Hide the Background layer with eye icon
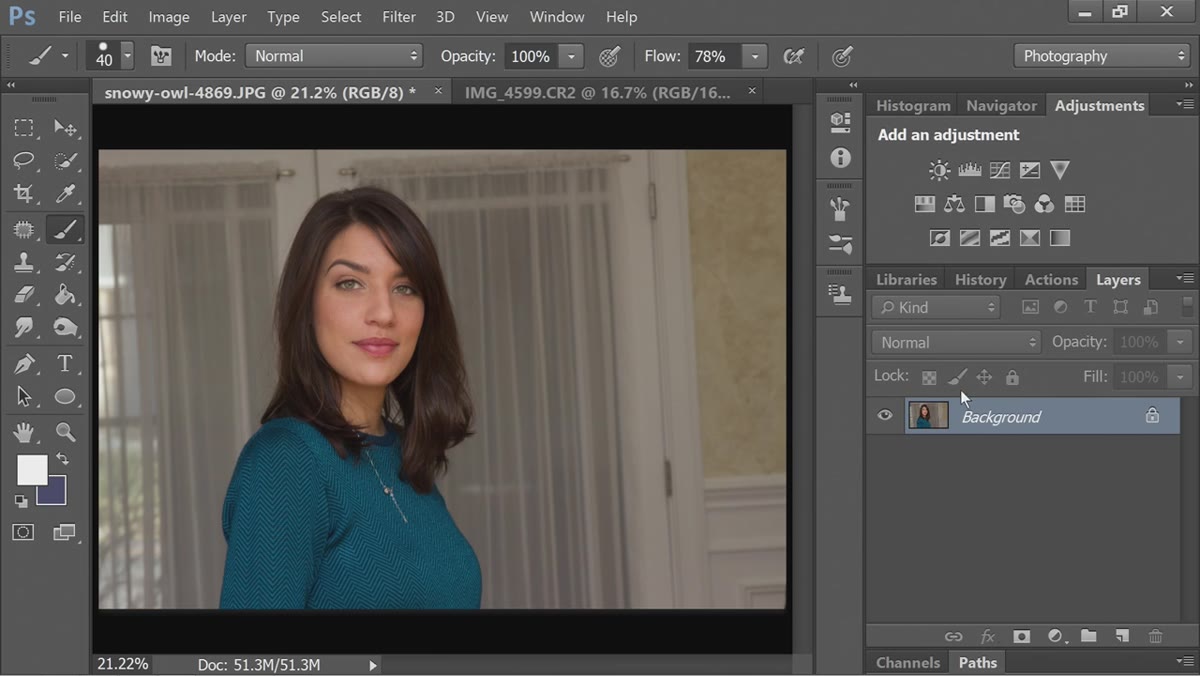1200x676 pixels. point(885,415)
